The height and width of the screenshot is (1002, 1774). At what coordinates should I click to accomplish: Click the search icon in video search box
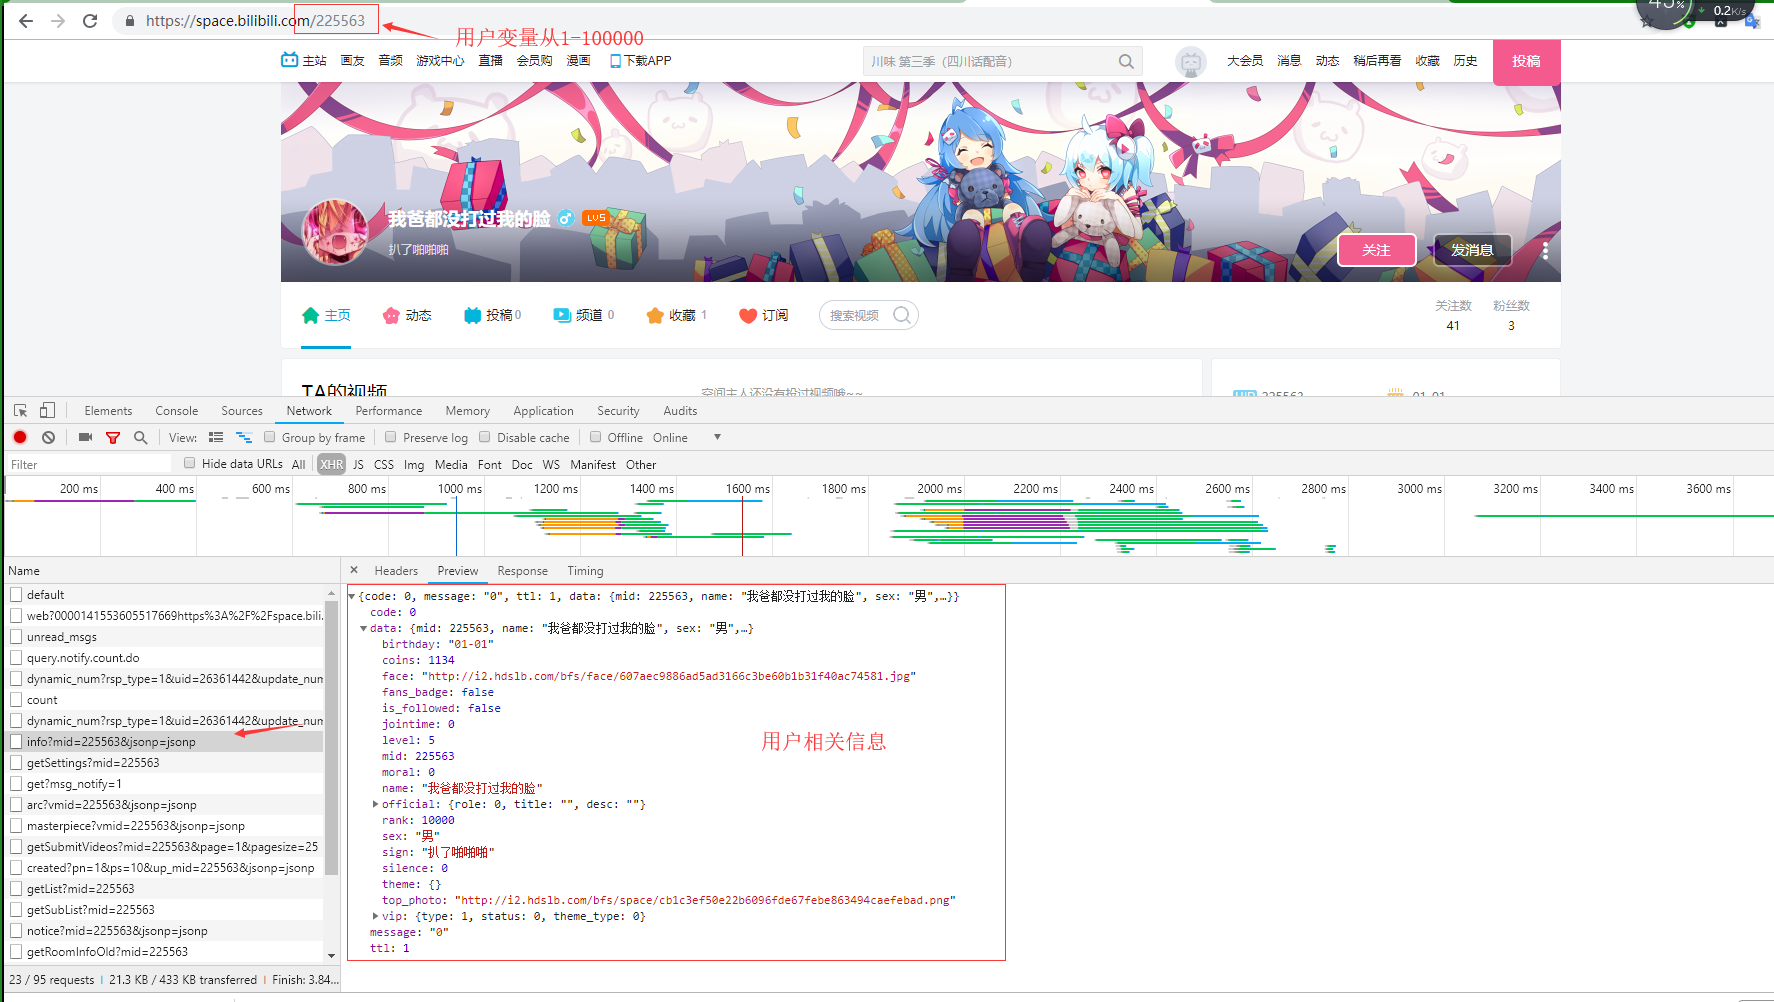pyautogui.click(x=902, y=315)
